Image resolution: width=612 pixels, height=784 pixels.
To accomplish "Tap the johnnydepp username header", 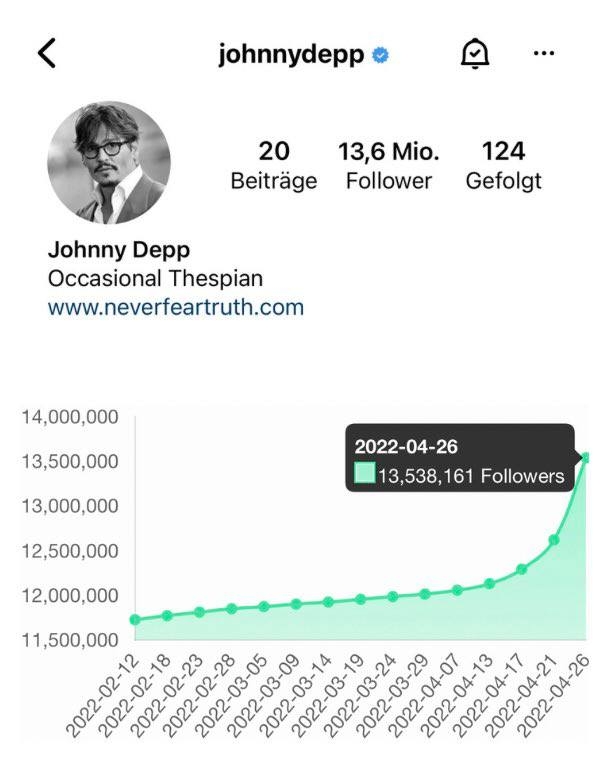I will 291,55.
